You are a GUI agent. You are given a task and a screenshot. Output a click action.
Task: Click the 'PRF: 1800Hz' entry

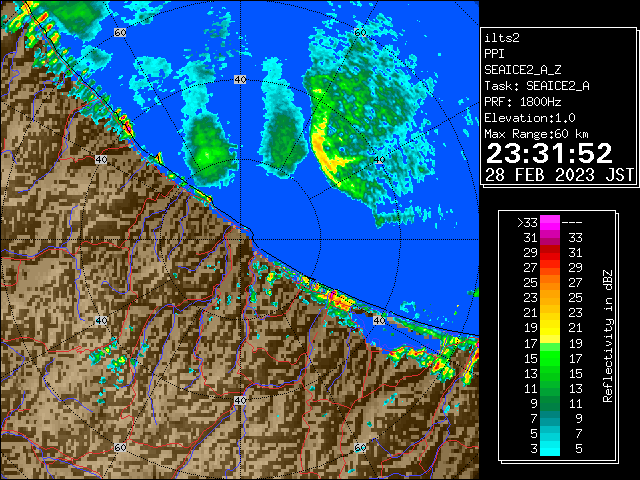pos(523,102)
